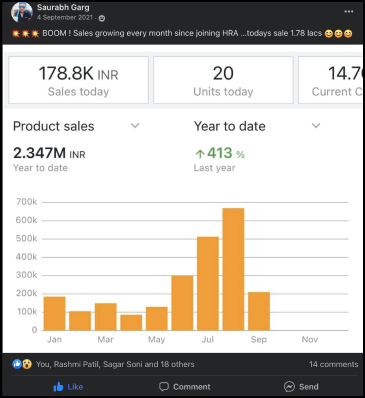Screen dimensions: 365x398
Task: Click the thumbs-up Like icon
Action: coord(58,387)
